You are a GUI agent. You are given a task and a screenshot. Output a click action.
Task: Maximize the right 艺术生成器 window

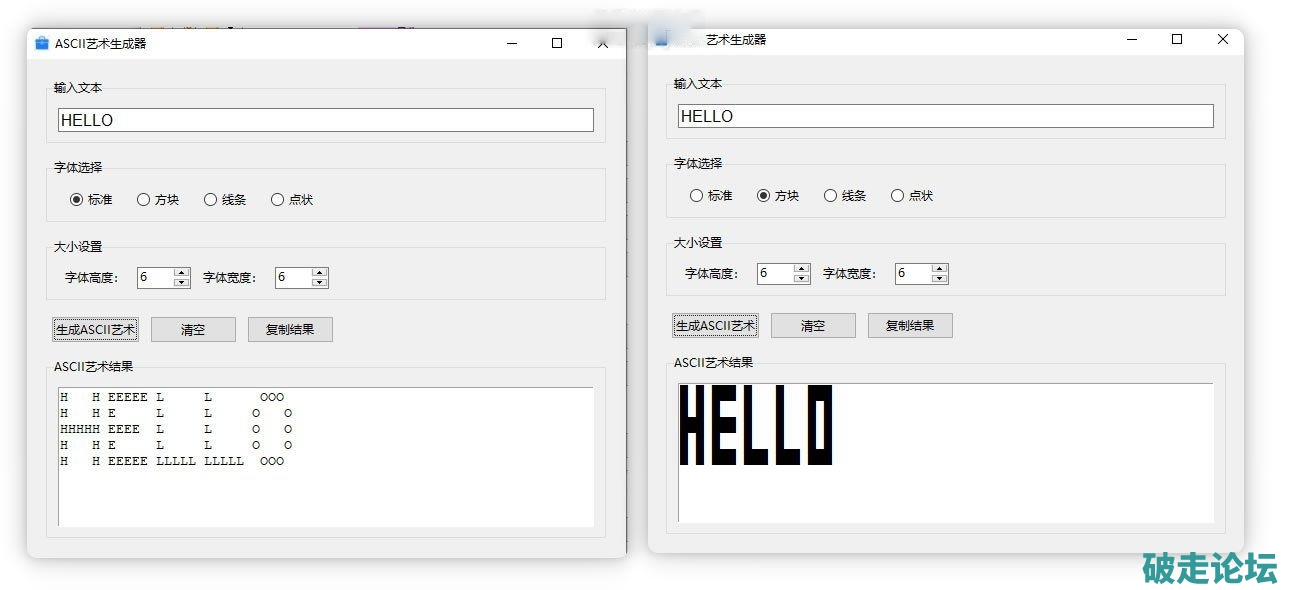pyautogui.click(x=1177, y=39)
